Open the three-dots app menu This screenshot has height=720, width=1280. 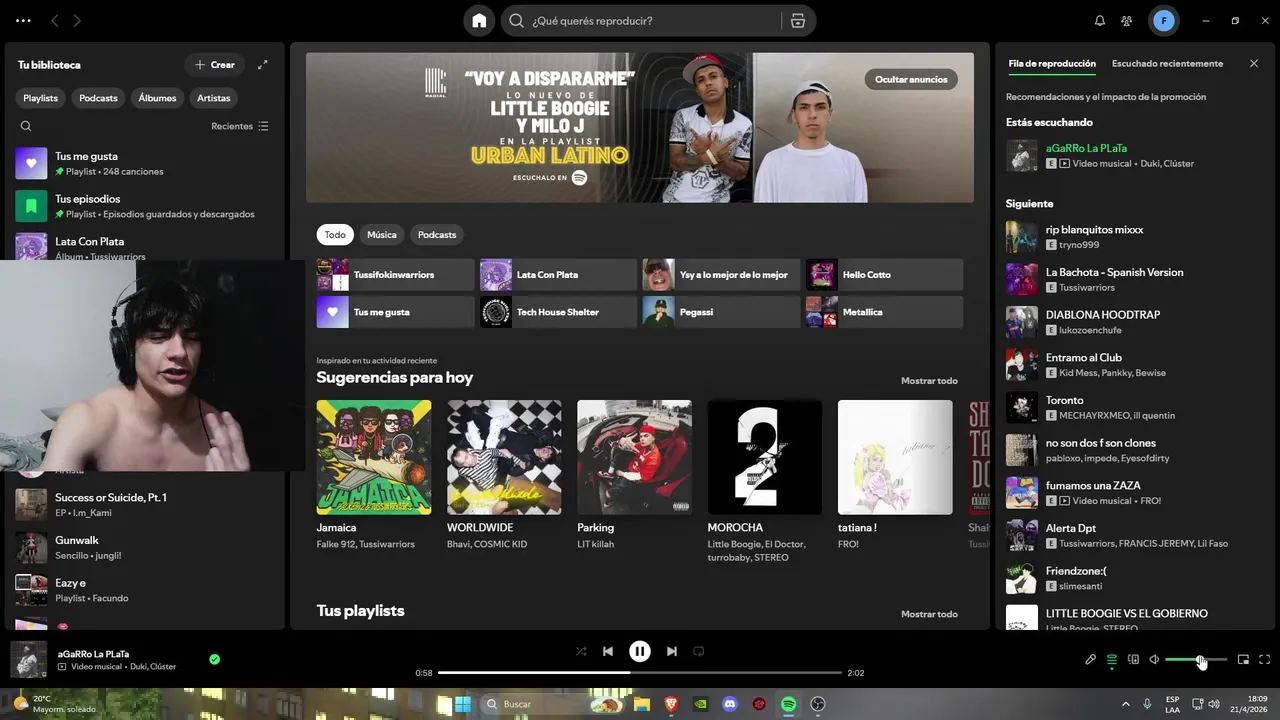coord(23,20)
